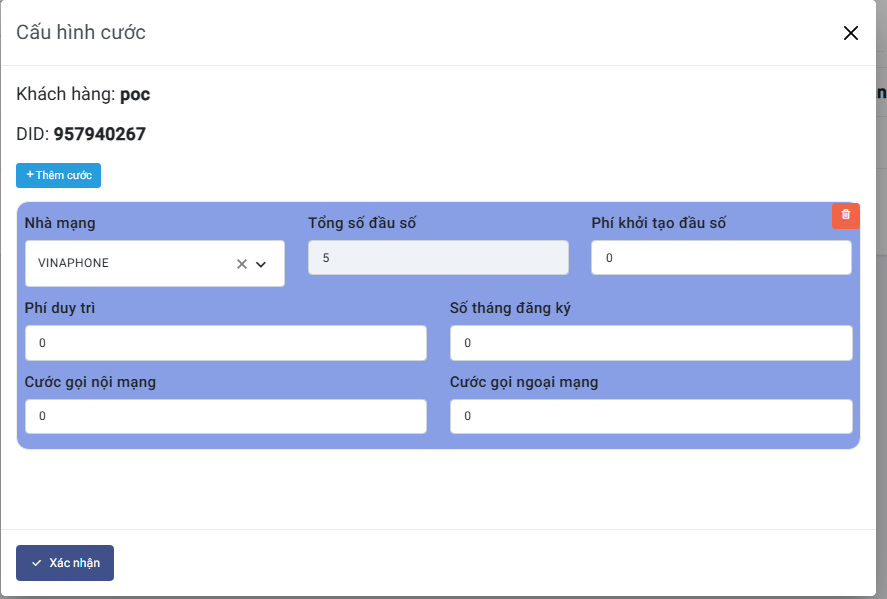Confirm with the Xác nhận button
This screenshot has height=599, width=887.
pyautogui.click(x=65, y=563)
